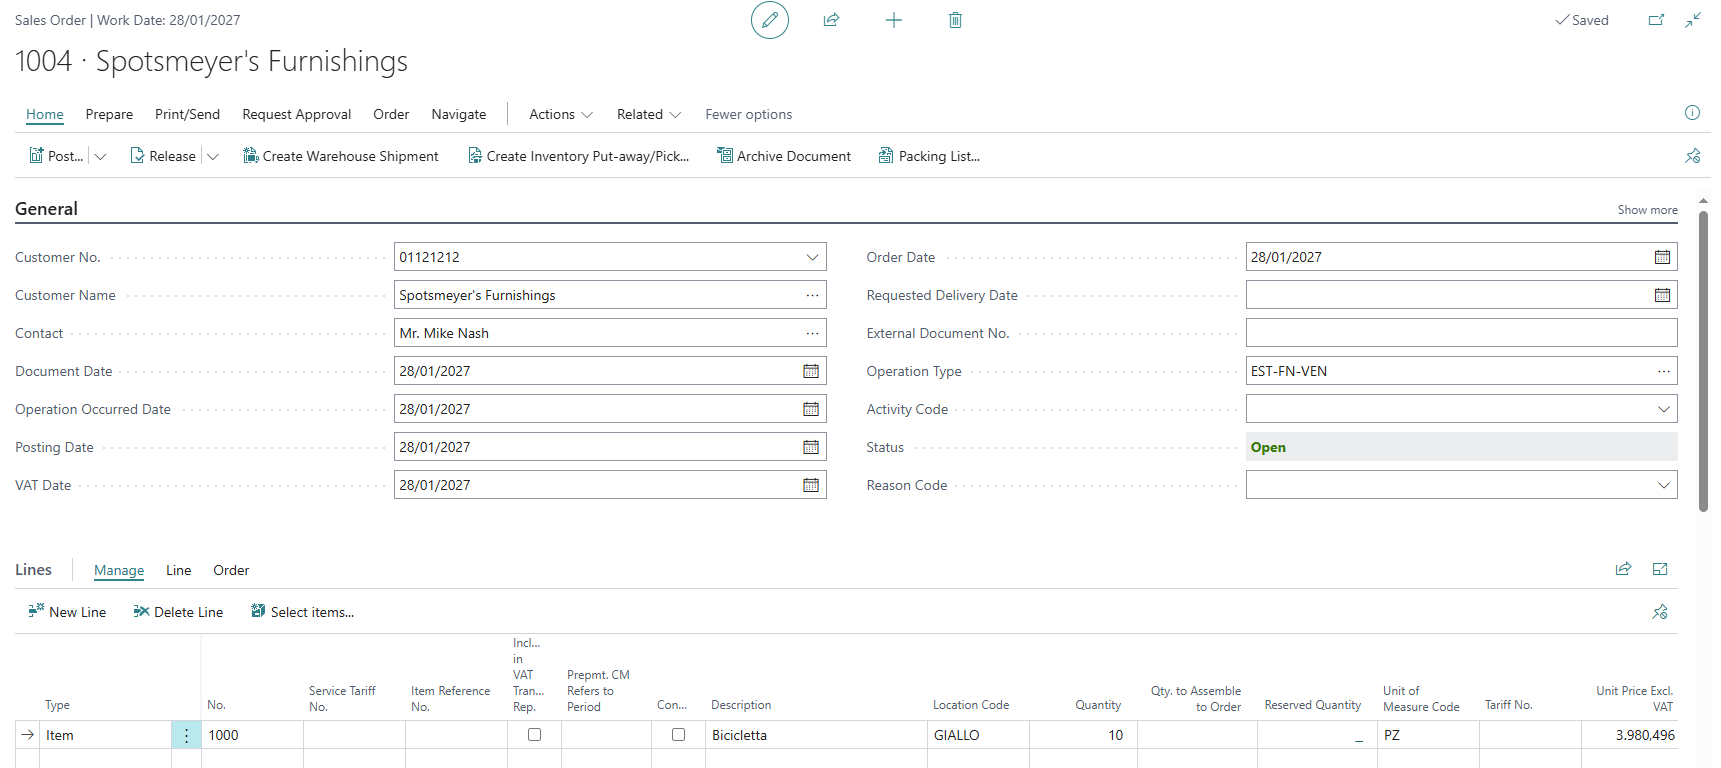Pin the action bar icon
Image resolution: width=1721 pixels, height=768 pixels.
[x=1692, y=156]
